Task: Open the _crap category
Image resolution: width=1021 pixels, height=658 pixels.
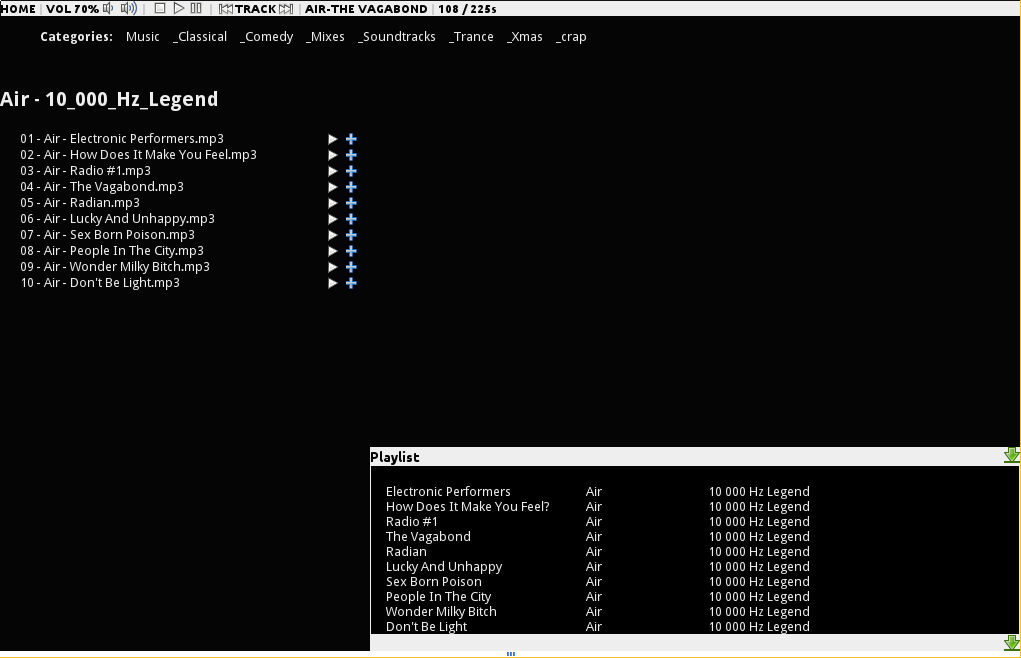Action: click(x=571, y=37)
